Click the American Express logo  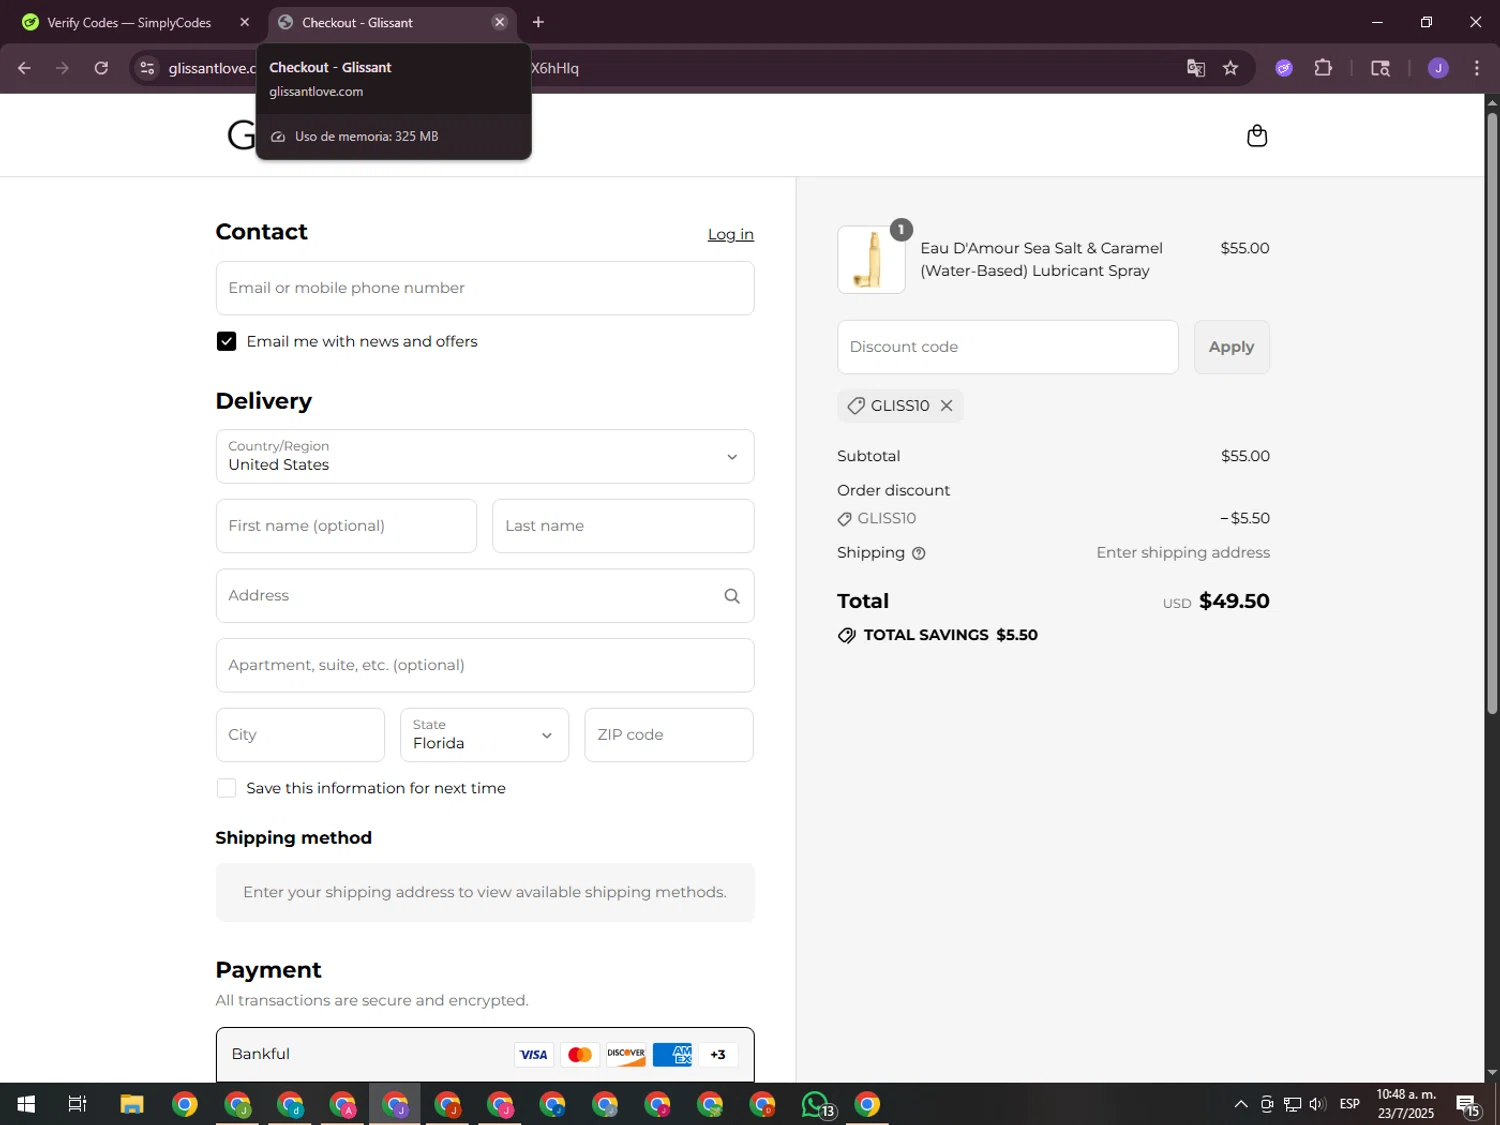coord(672,1054)
